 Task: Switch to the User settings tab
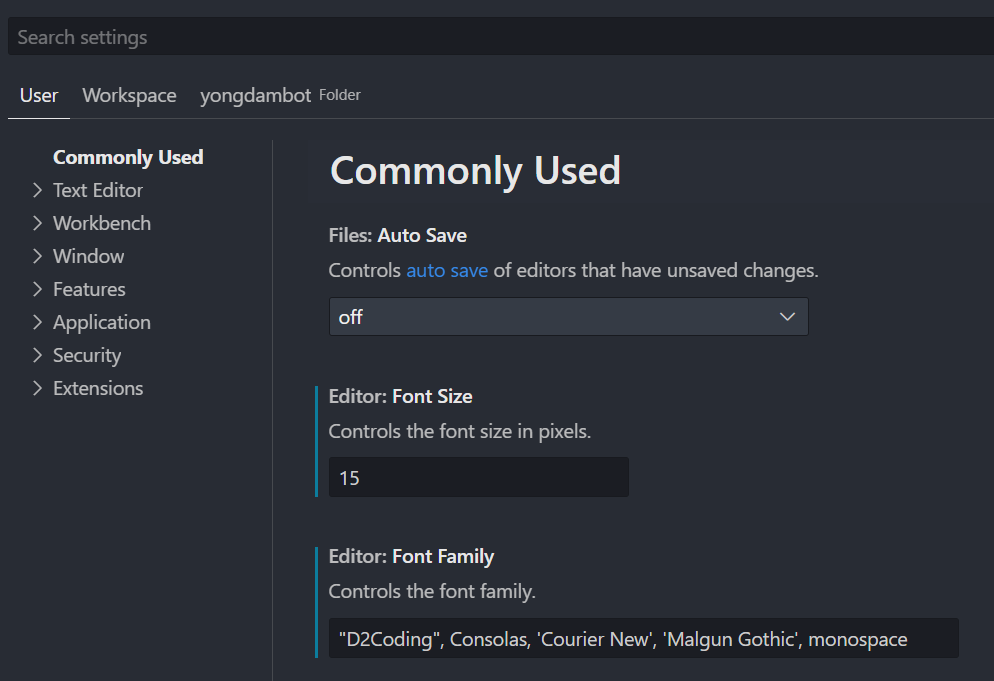click(39, 96)
